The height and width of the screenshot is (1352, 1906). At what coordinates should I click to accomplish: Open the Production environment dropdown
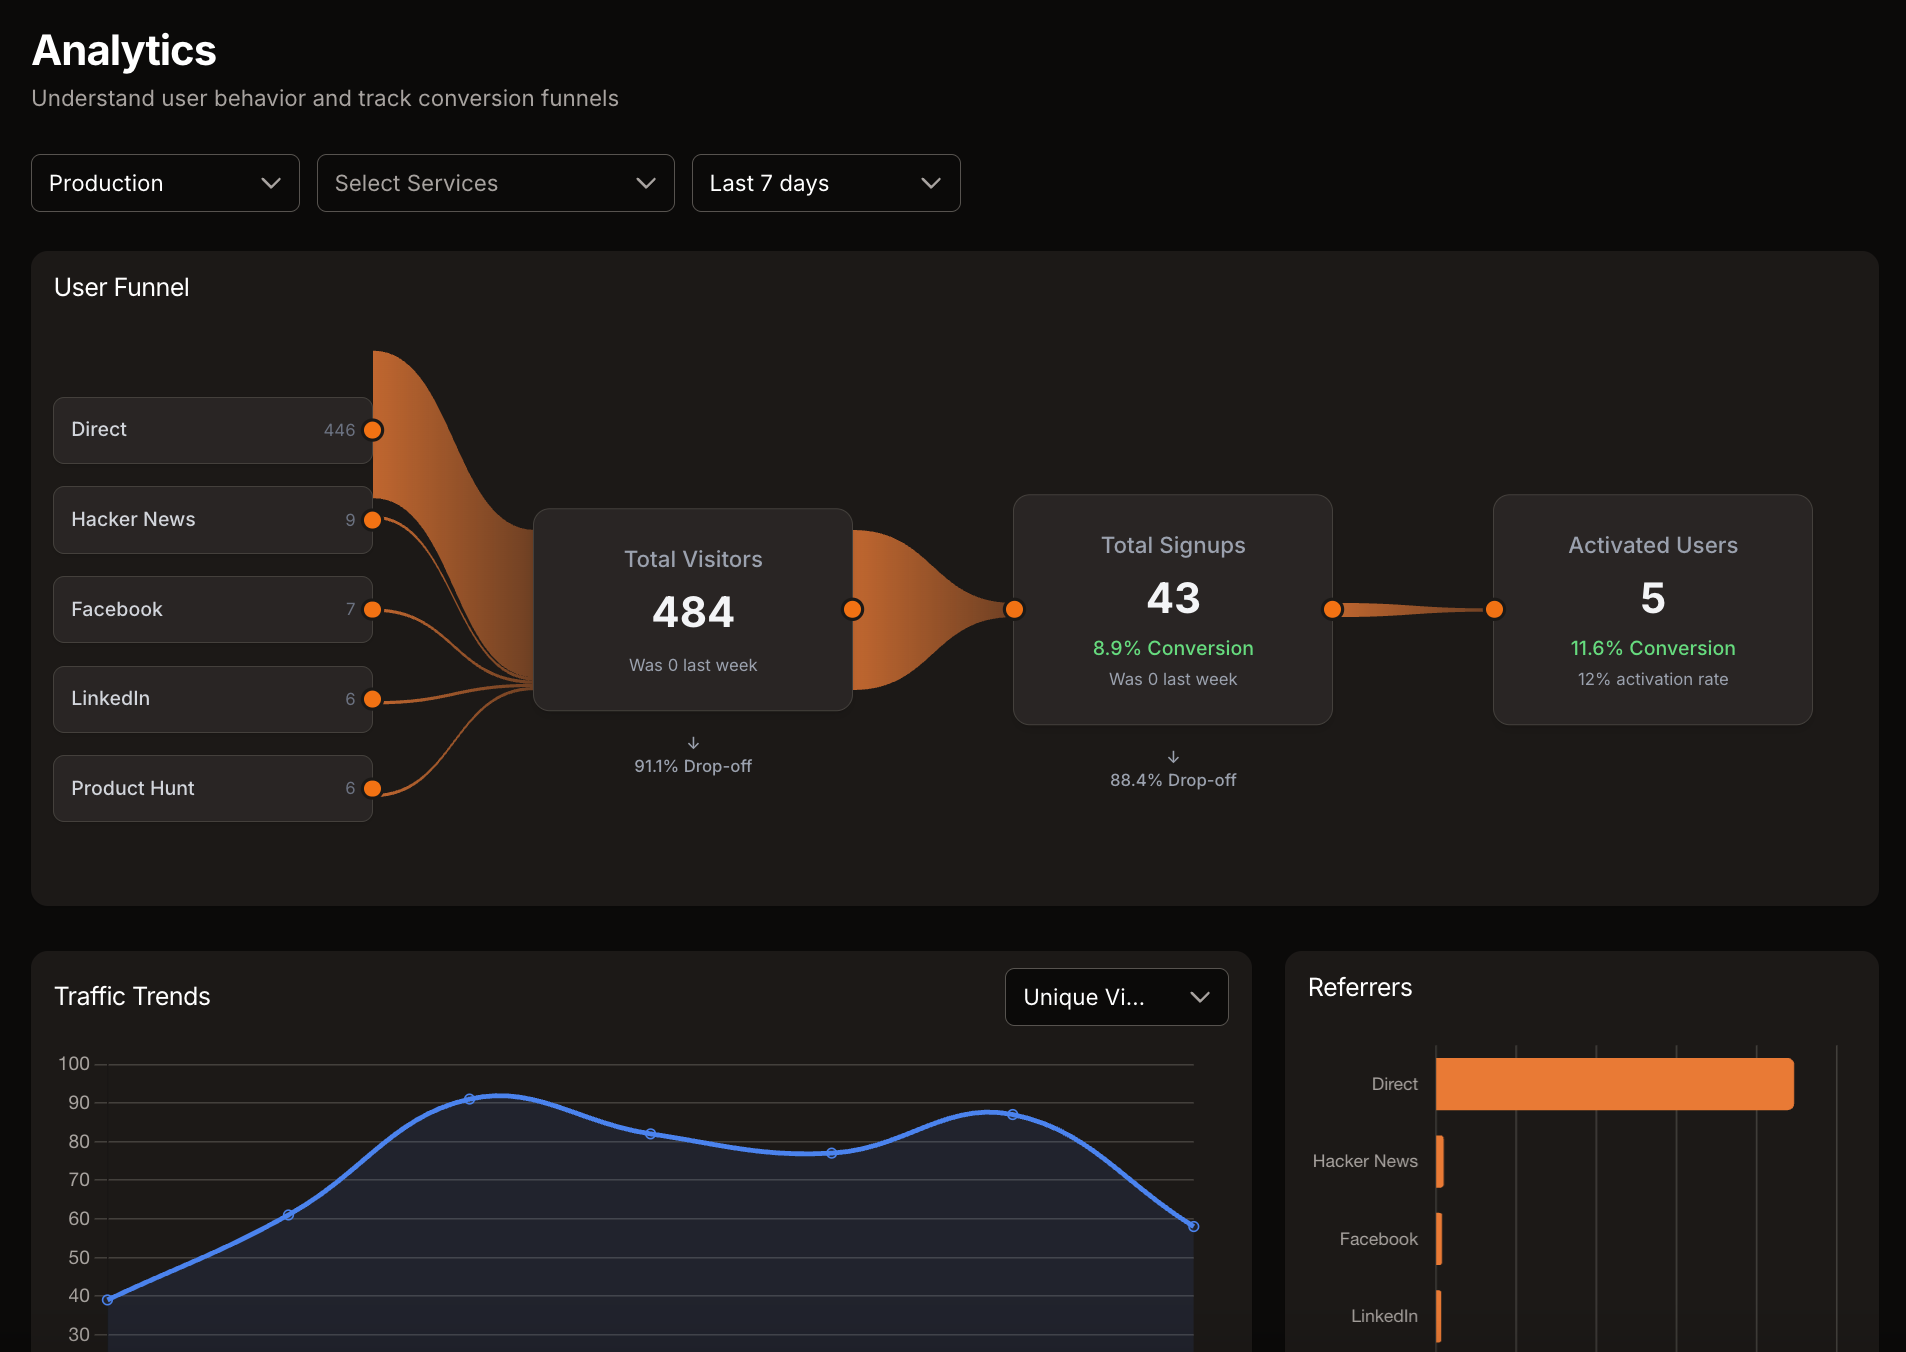click(165, 183)
